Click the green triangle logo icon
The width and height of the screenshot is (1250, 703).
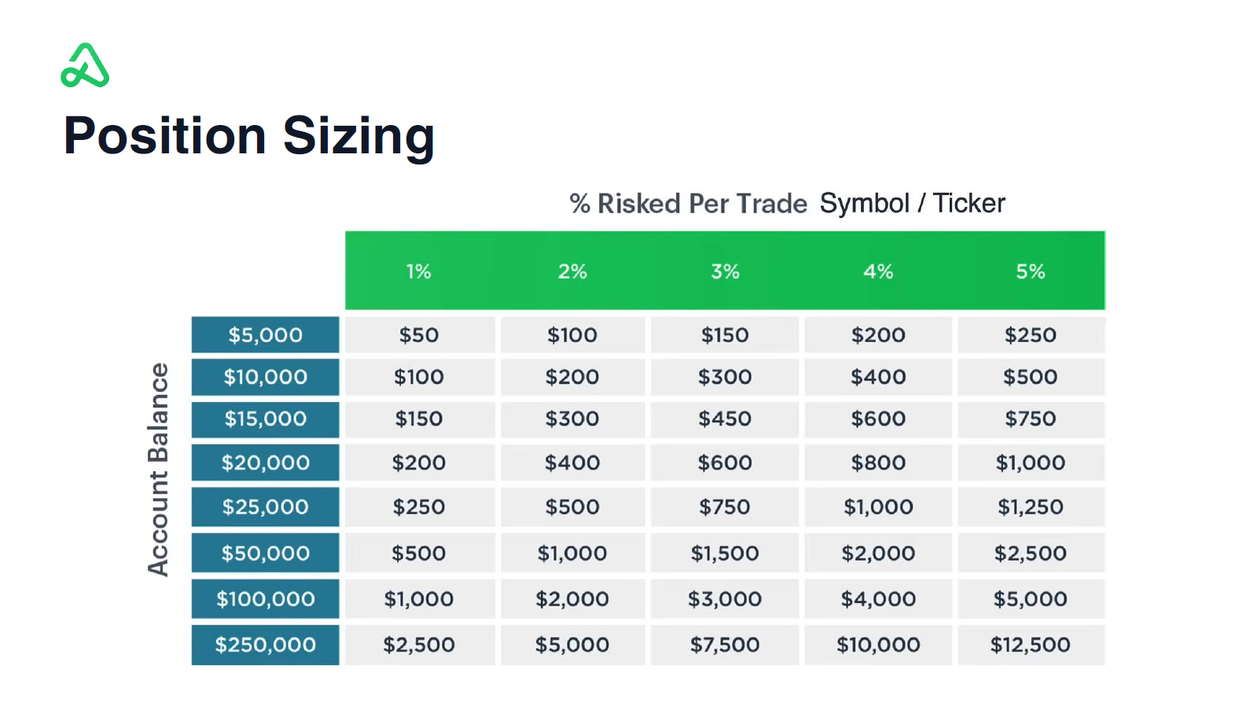(85, 66)
